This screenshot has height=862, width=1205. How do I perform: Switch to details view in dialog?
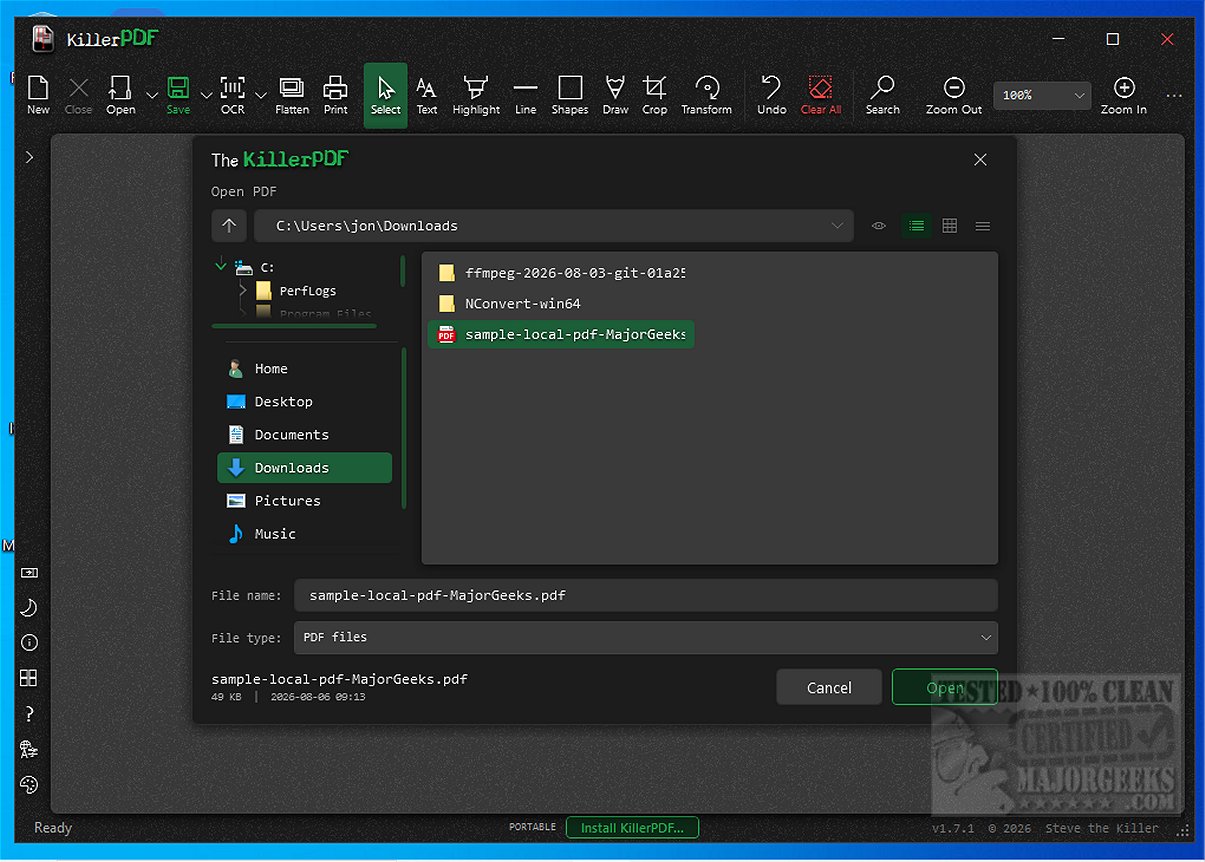[x=983, y=226]
